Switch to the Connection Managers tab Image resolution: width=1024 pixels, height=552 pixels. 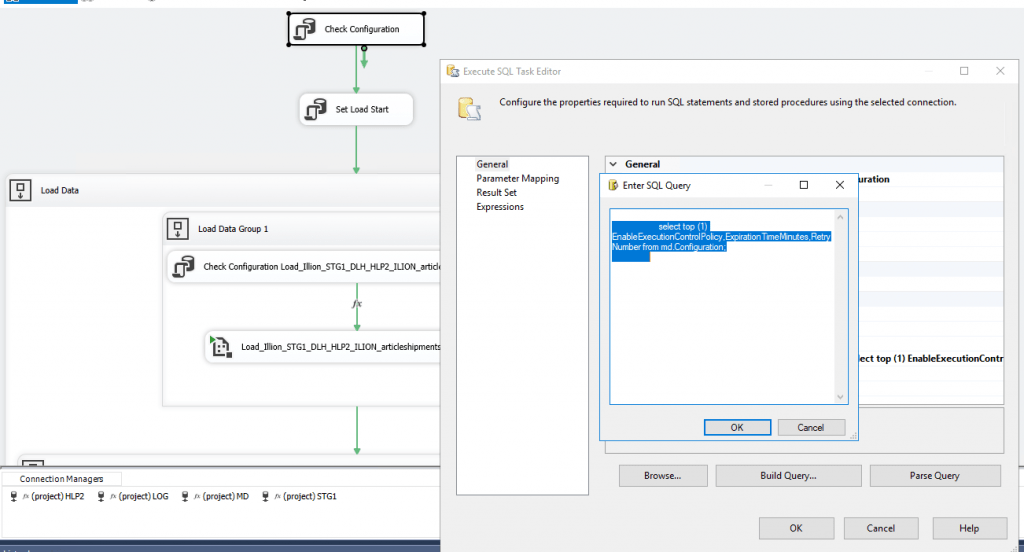coord(60,479)
